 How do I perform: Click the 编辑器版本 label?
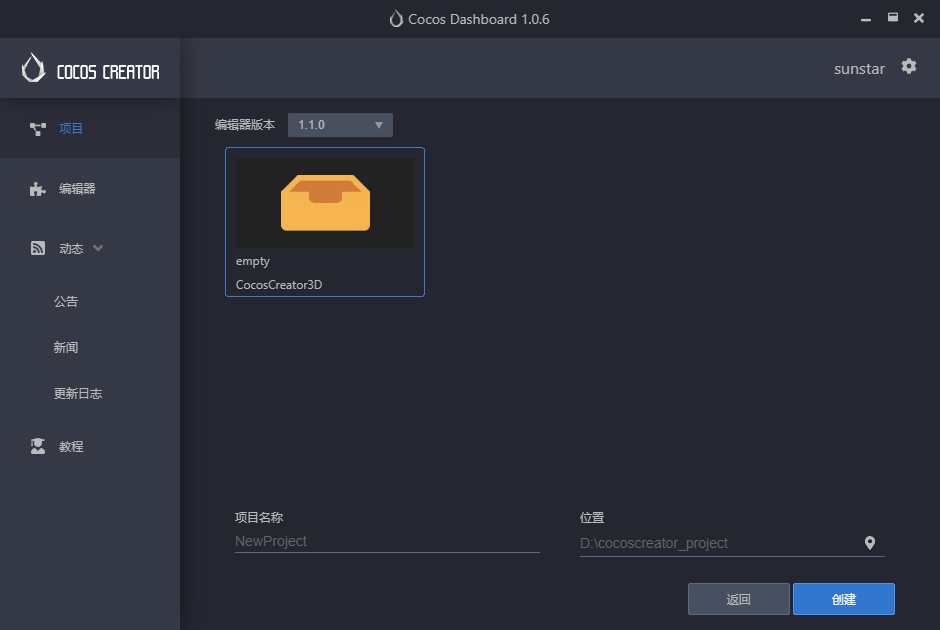245,125
